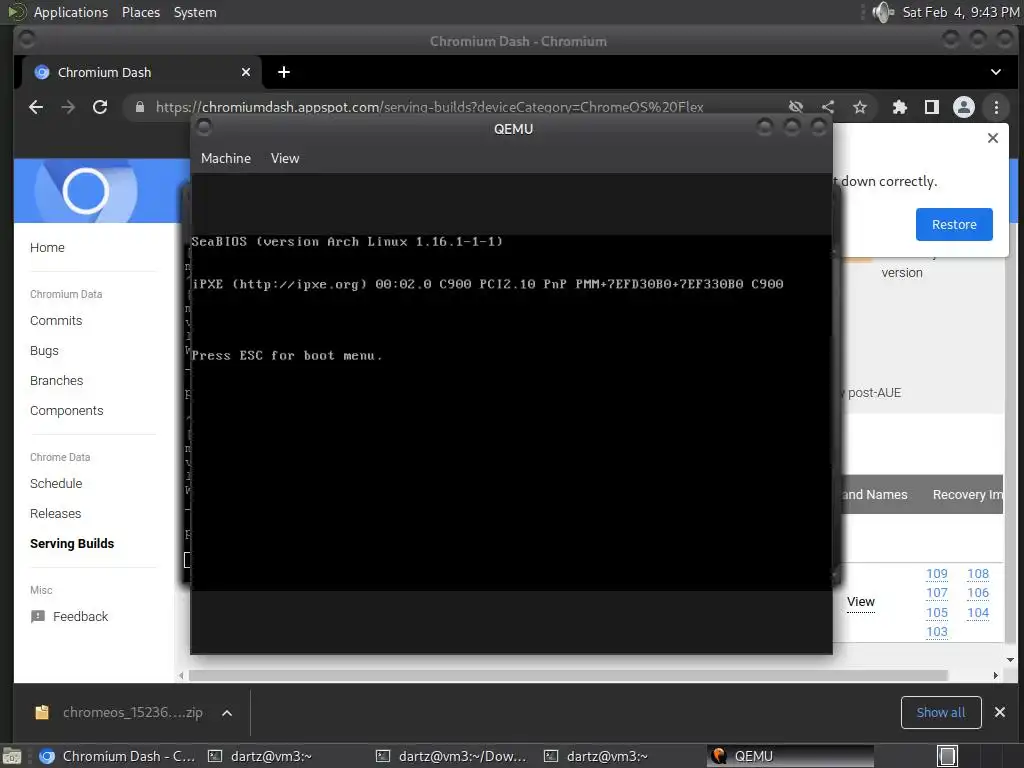Close the downloads bar

point(999,712)
